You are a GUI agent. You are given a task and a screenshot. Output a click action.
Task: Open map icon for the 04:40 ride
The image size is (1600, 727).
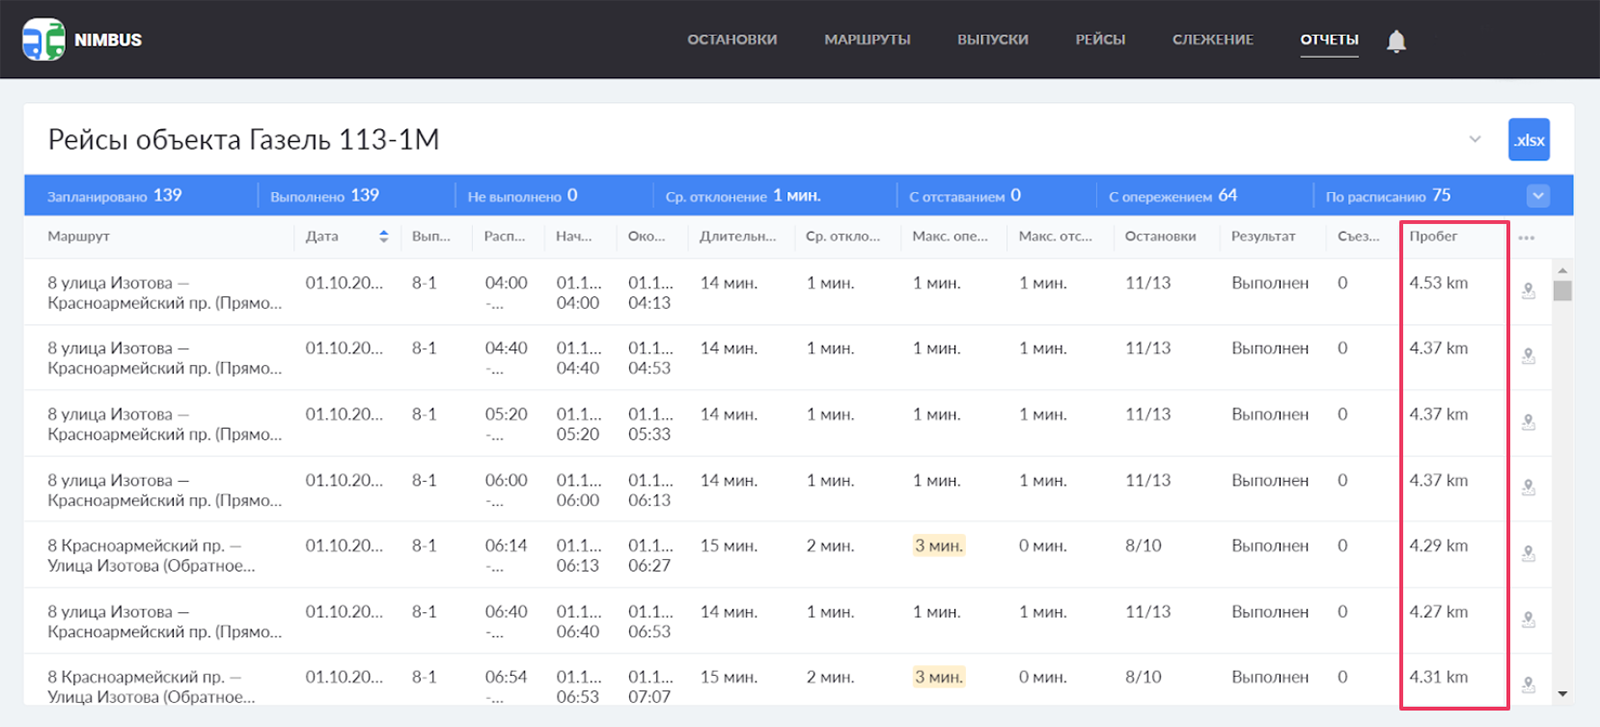1528,356
